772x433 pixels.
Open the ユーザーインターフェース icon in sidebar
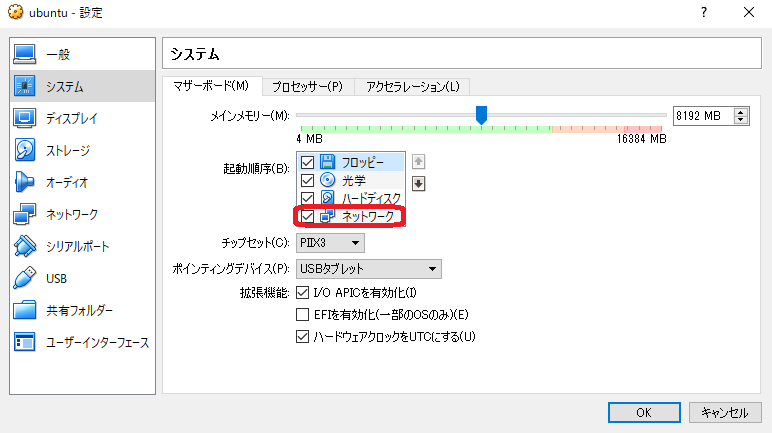pos(25,342)
